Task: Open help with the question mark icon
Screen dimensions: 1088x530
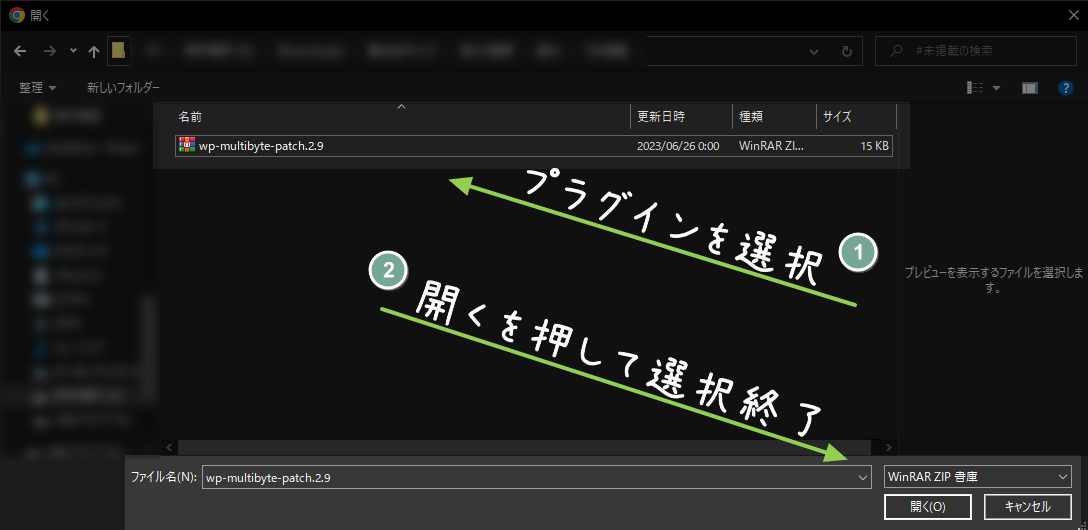Action: click(x=1066, y=87)
